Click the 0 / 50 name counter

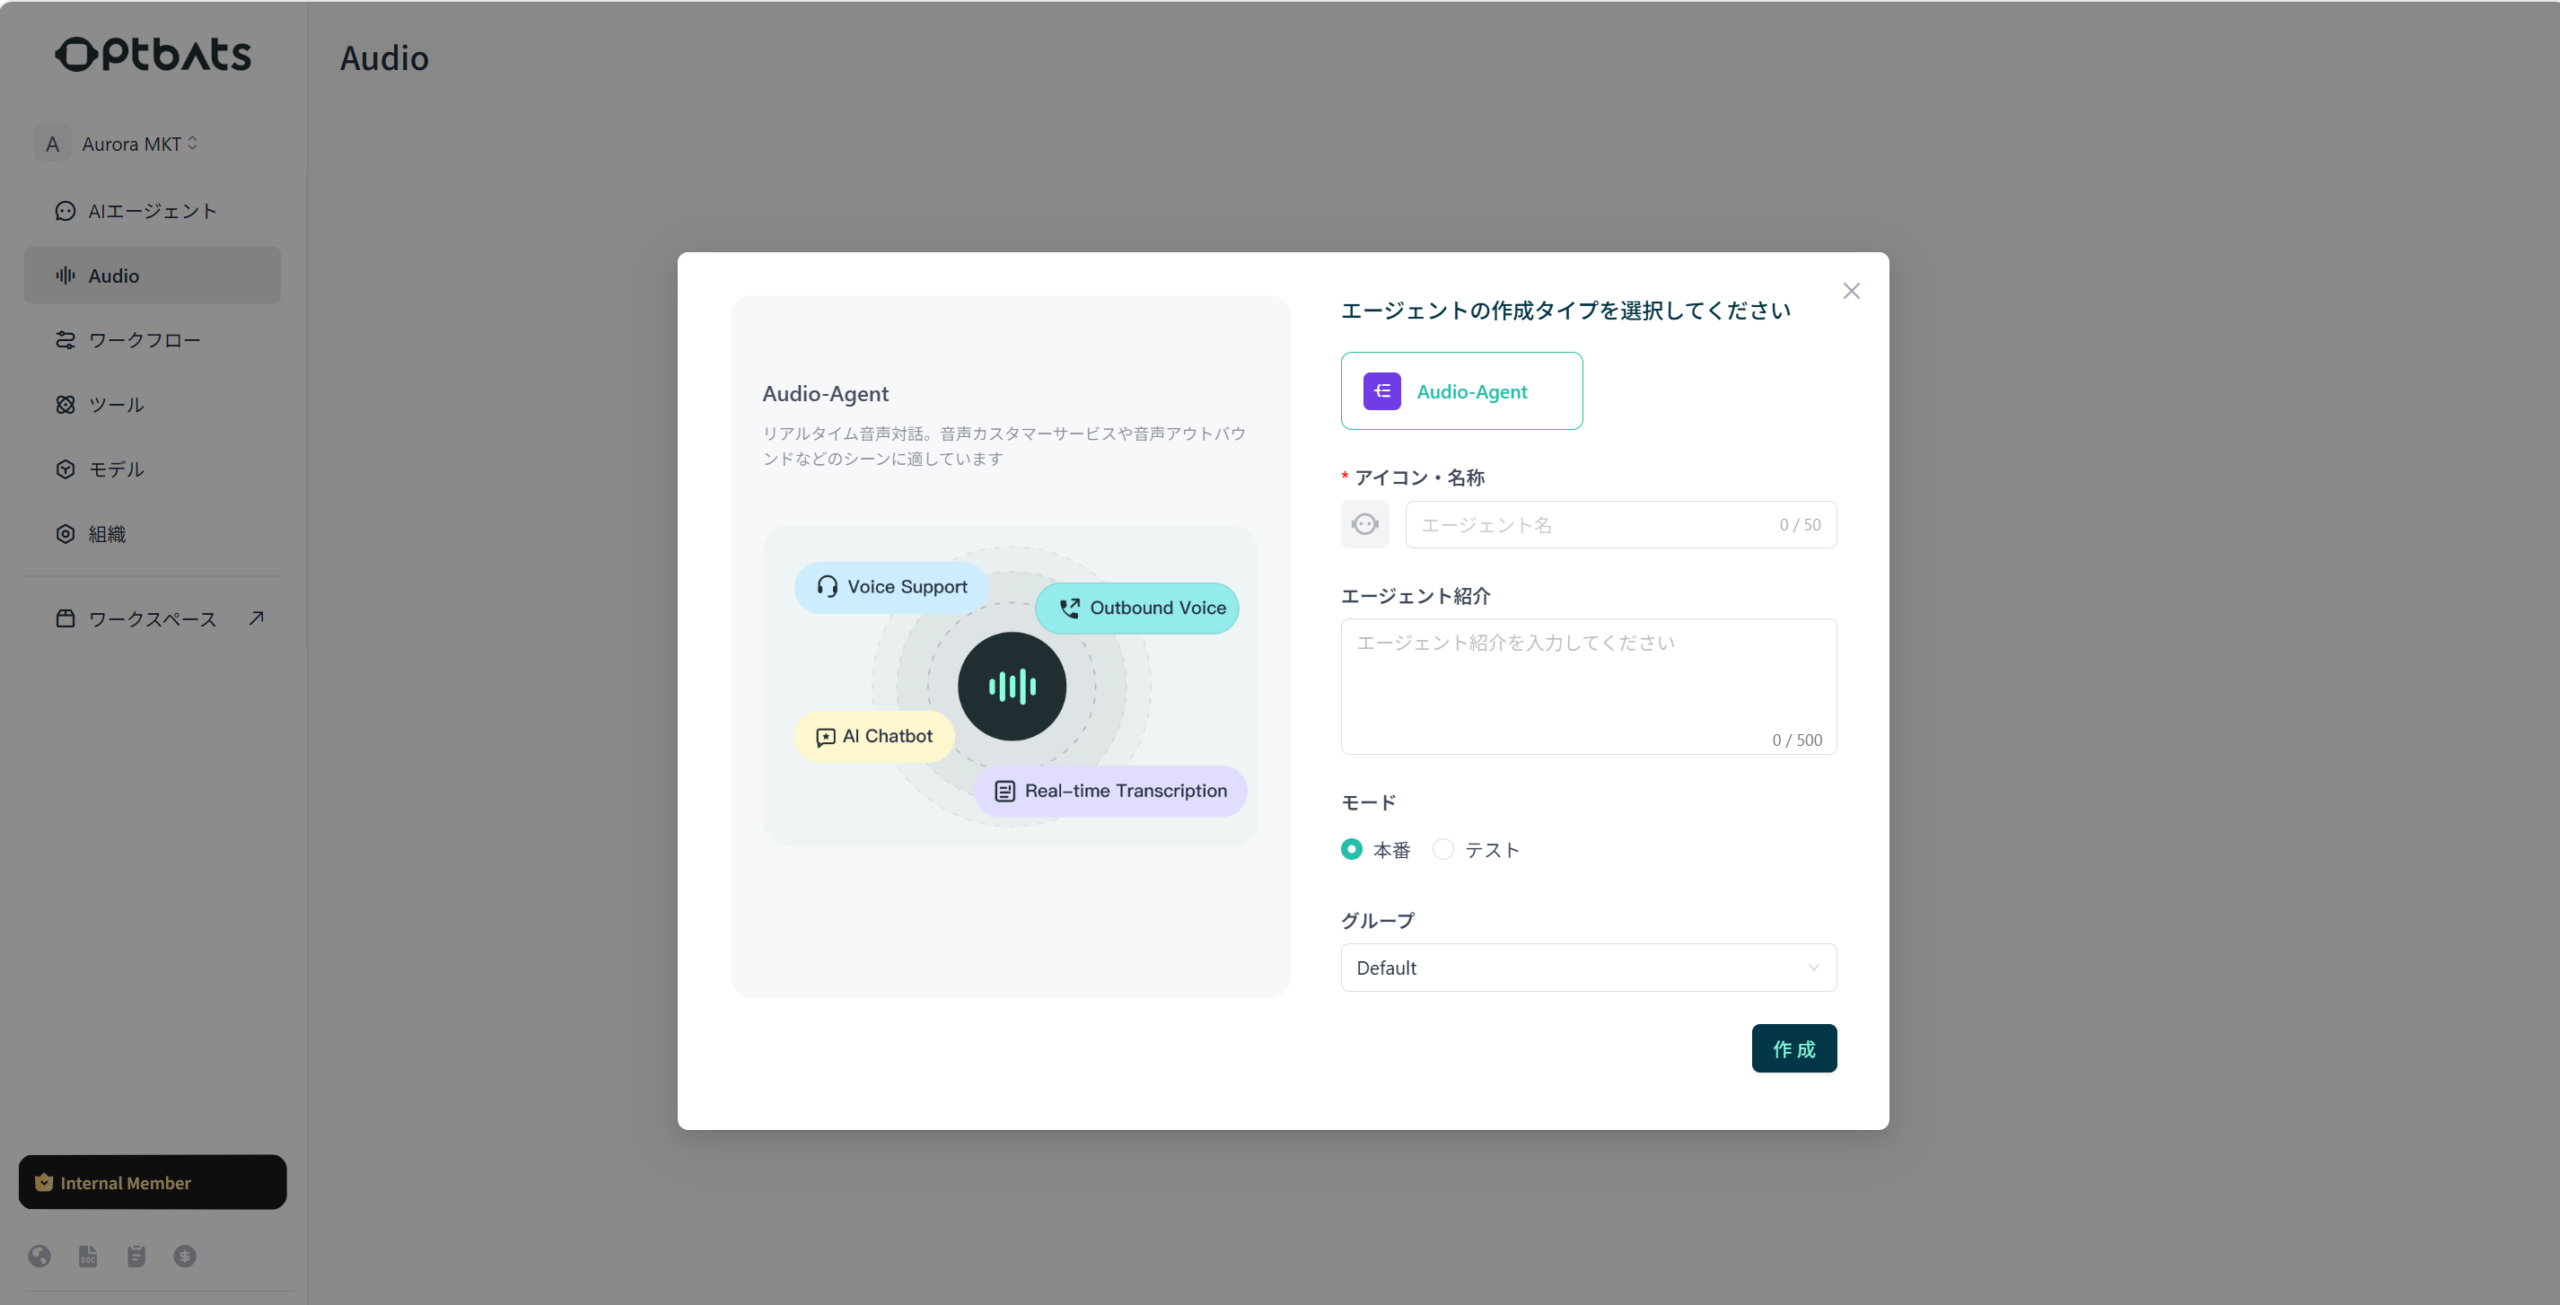tap(1800, 525)
